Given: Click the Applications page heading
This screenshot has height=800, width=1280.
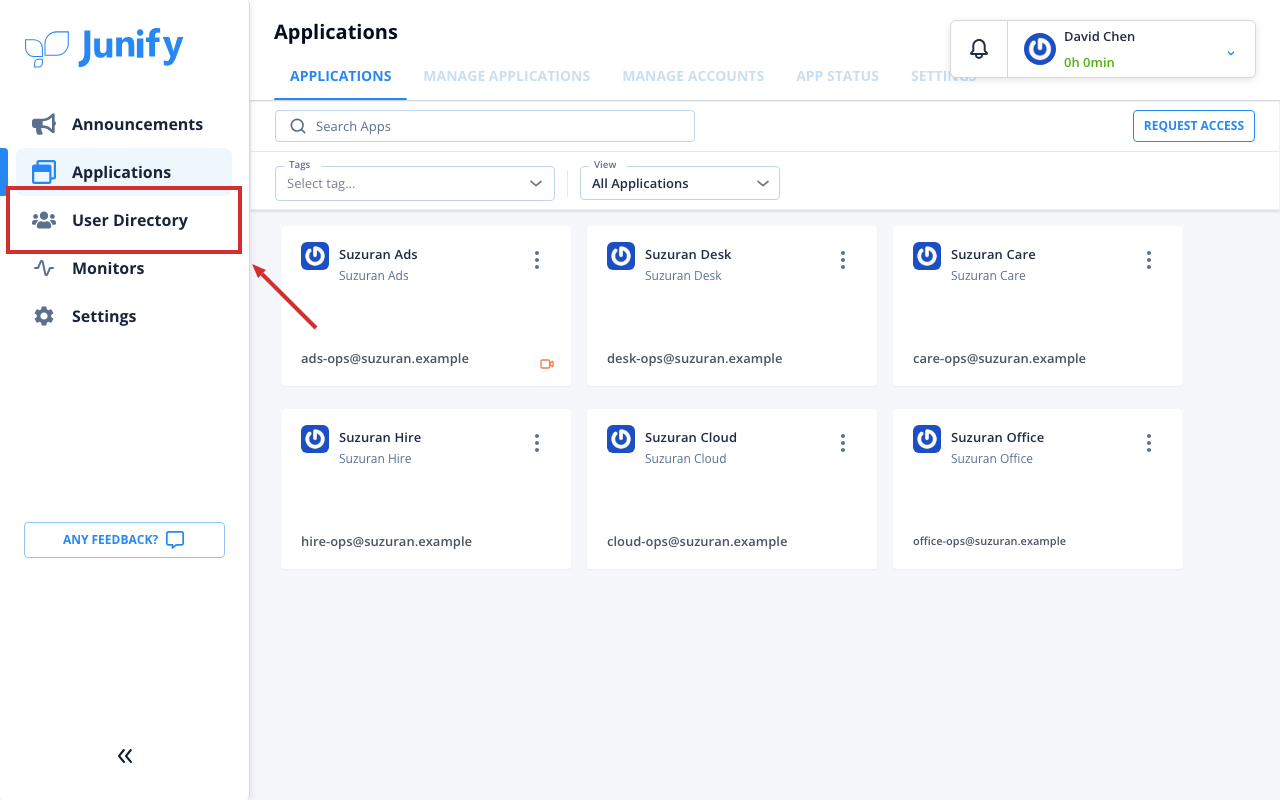Looking at the screenshot, I should click(336, 32).
